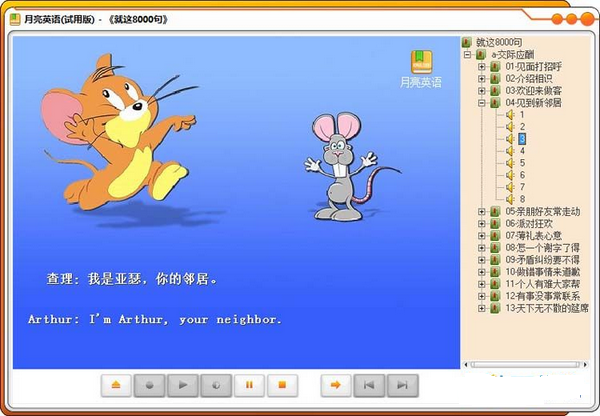Skip to the previous sentence
600x416 pixels.
coord(370,384)
